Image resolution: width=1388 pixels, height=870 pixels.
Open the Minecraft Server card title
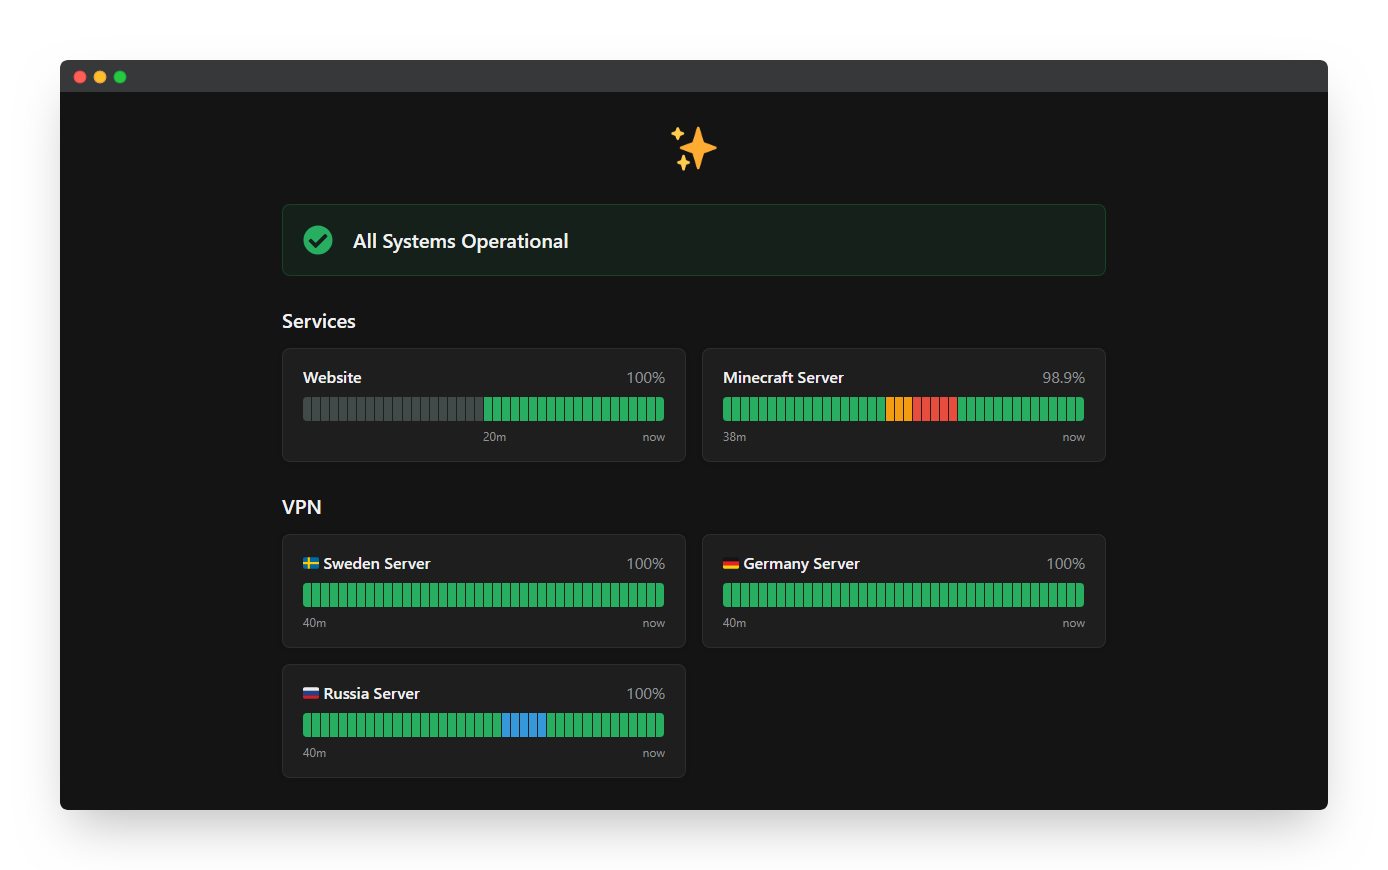[x=783, y=378]
